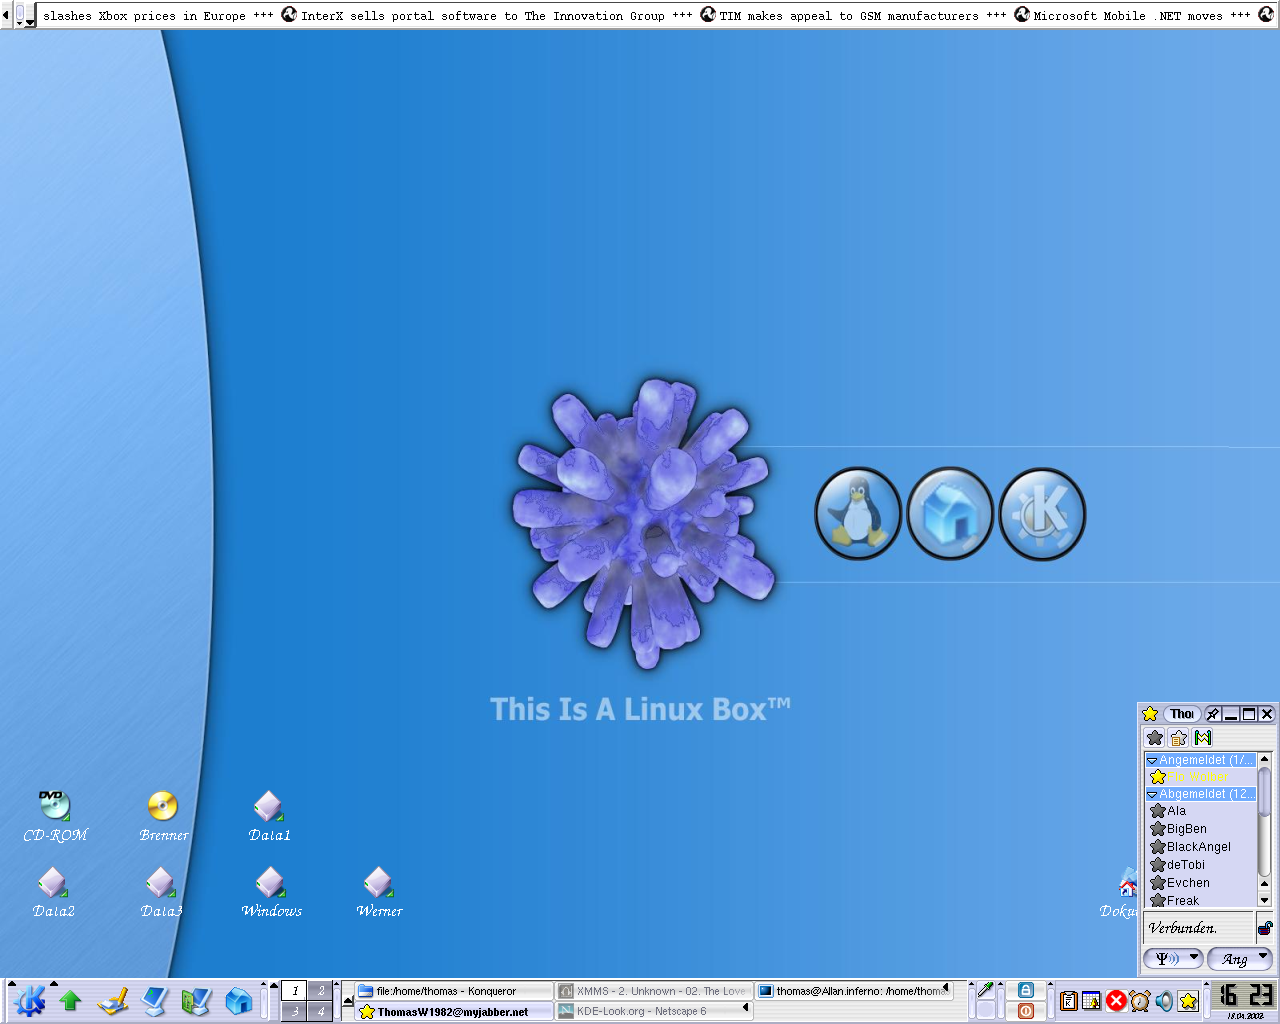
Task: Activate the Konqueror file:/home/thomas taskbar entry
Action: [x=455, y=991]
